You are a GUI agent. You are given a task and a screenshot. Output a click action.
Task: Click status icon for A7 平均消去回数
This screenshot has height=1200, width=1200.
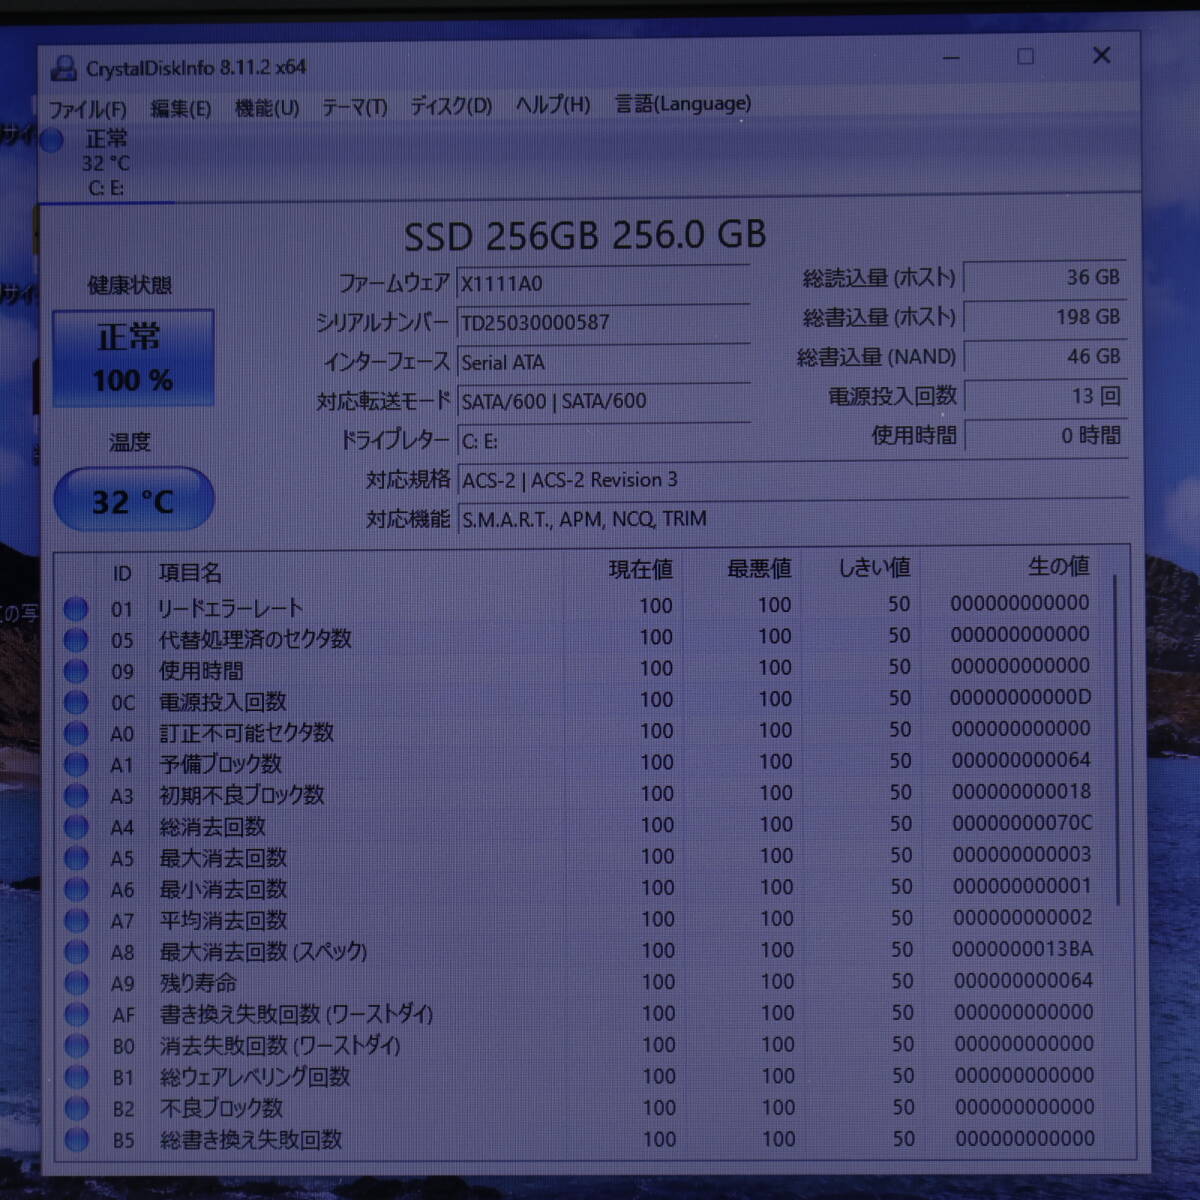click(x=76, y=921)
